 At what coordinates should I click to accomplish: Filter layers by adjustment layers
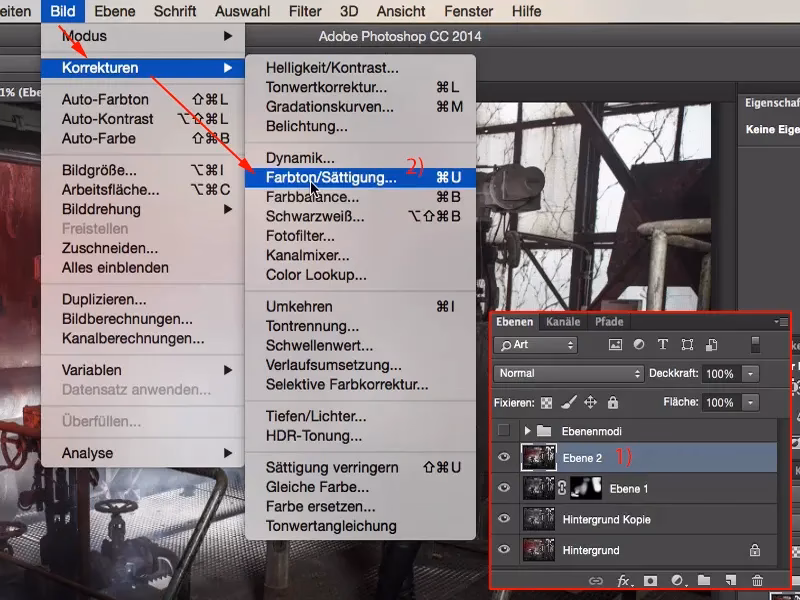pos(639,345)
